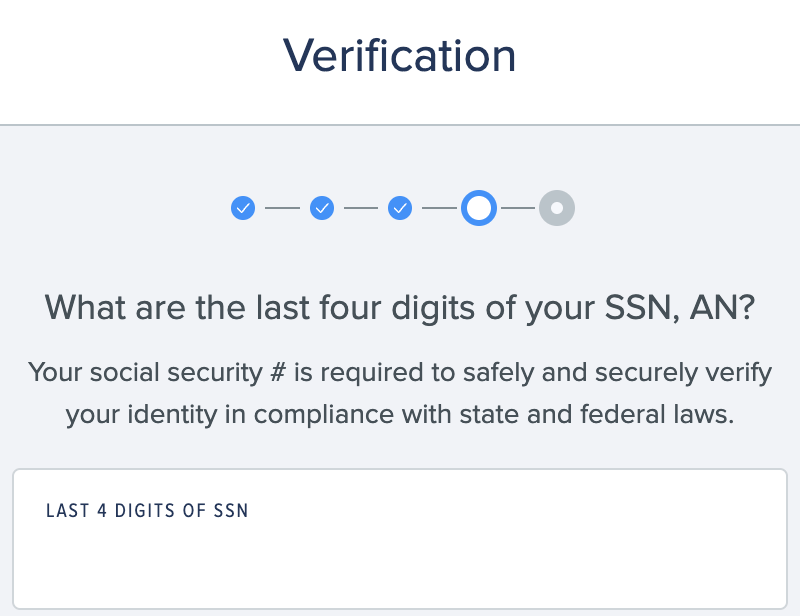
Task: Select the gray upcoming fifth step
Action: point(557,208)
